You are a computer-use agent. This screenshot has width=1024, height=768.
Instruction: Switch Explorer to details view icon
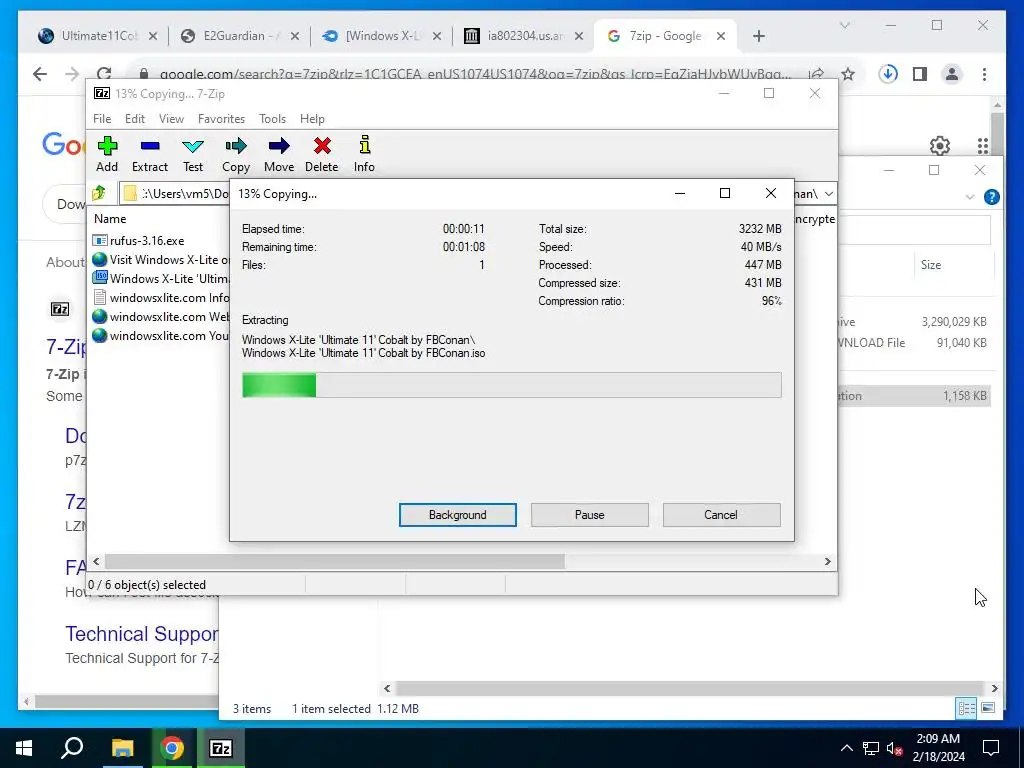coord(966,708)
